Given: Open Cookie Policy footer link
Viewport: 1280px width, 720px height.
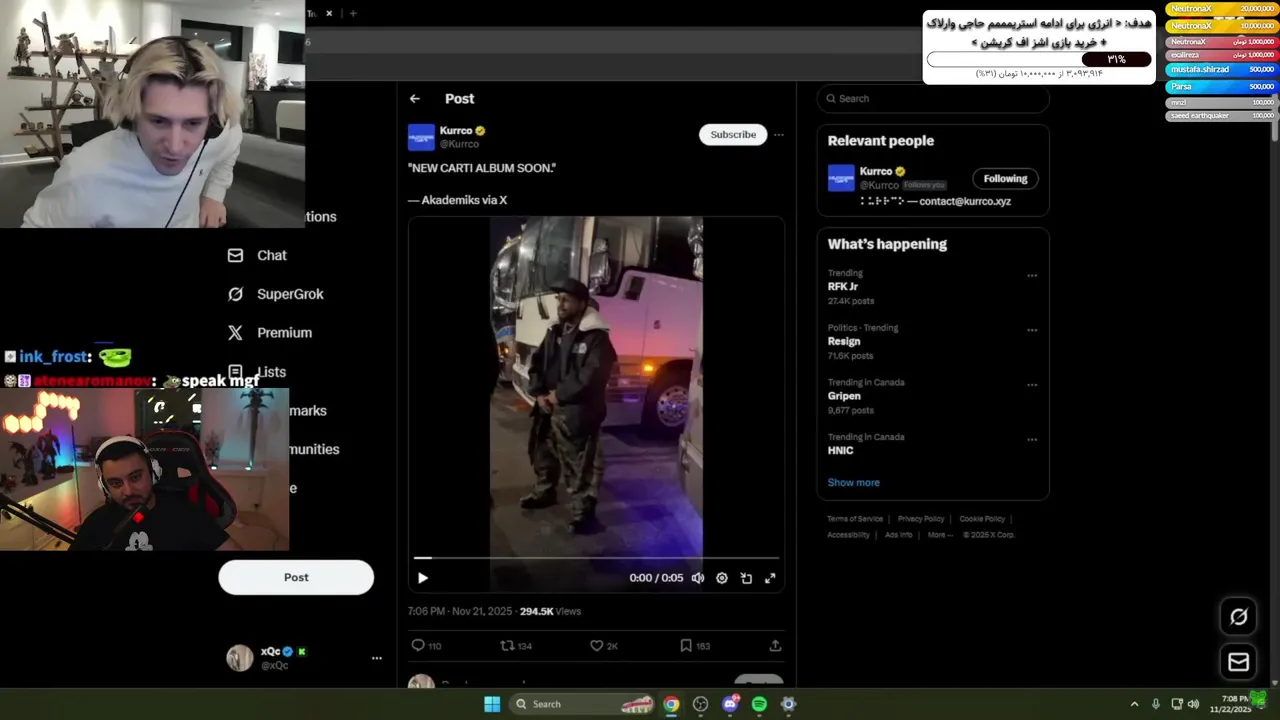Looking at the screenshot, I should tap(982, 519).
